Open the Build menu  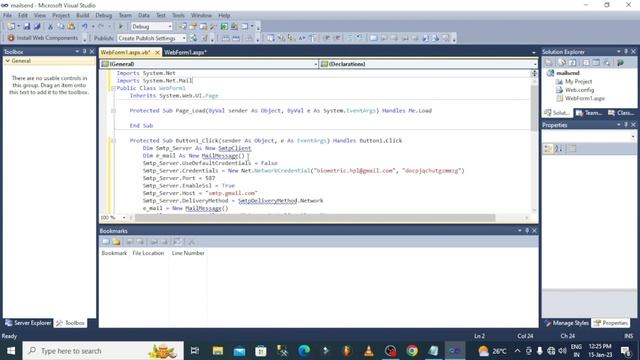click(82, 16)
